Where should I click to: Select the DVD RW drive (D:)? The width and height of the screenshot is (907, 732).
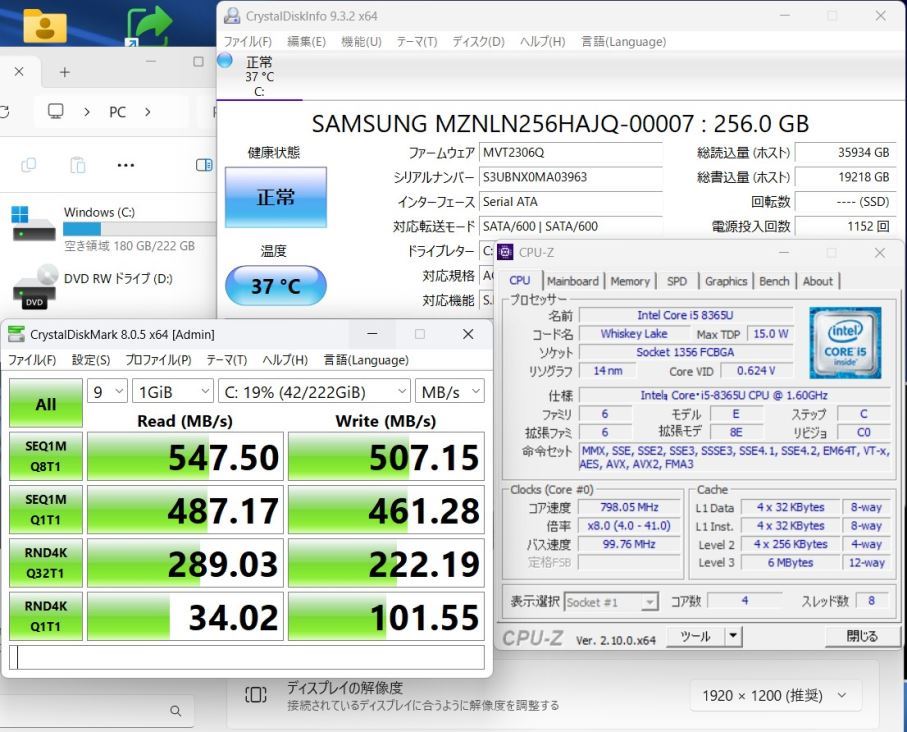93,286
